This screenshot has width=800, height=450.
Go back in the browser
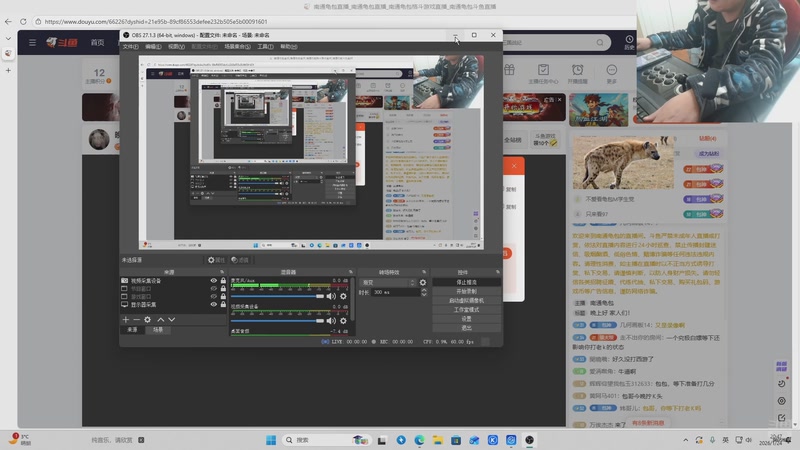(8, 21)
